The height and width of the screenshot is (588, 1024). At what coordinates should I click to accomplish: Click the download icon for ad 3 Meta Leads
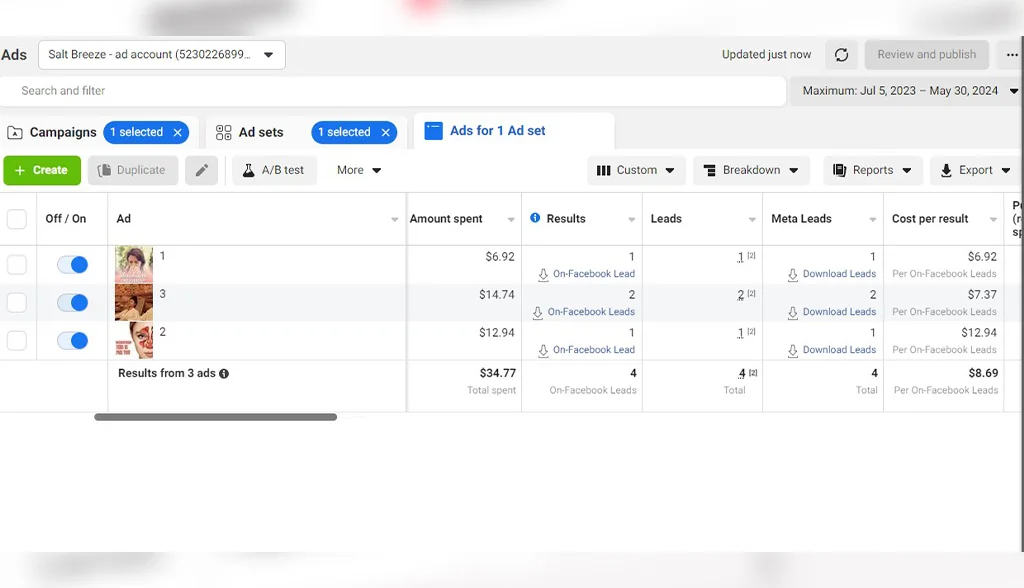click(793, 312)
